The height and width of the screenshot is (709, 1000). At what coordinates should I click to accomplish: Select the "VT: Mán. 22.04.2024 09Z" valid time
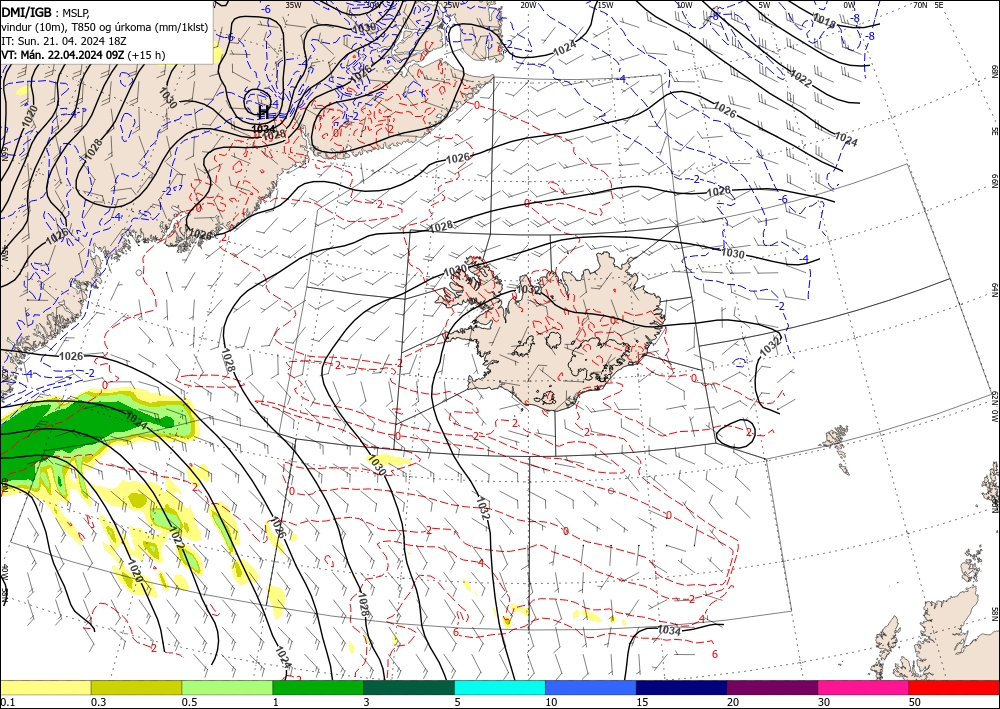tap(63, 55)
